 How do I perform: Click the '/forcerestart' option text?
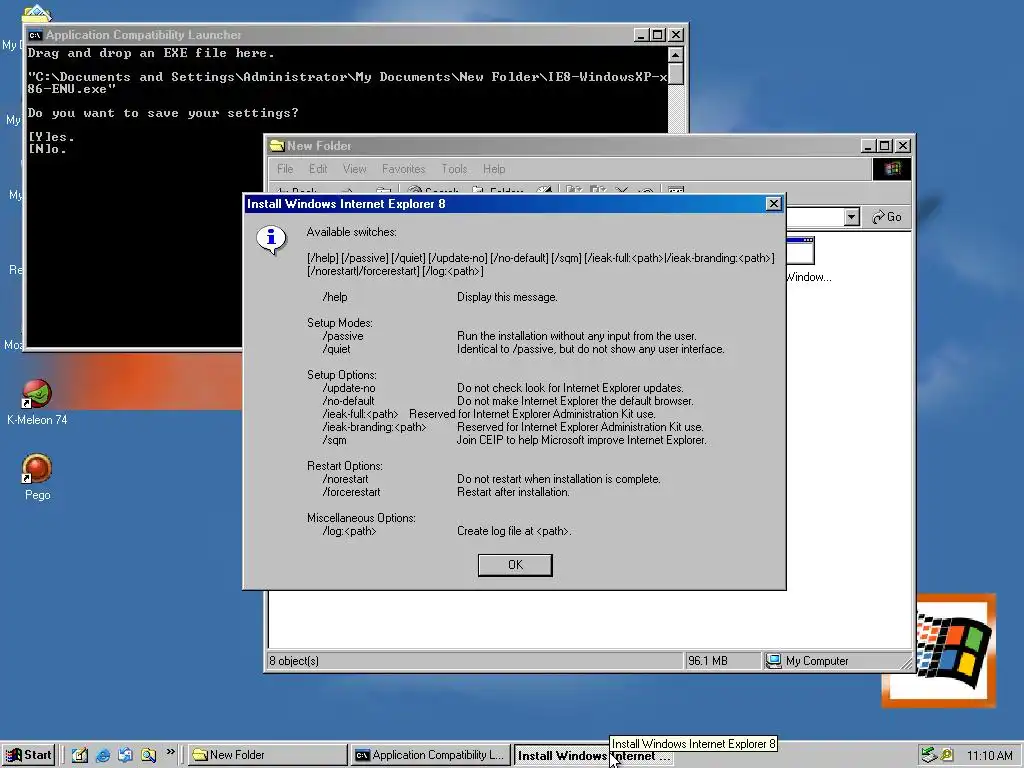351,492
